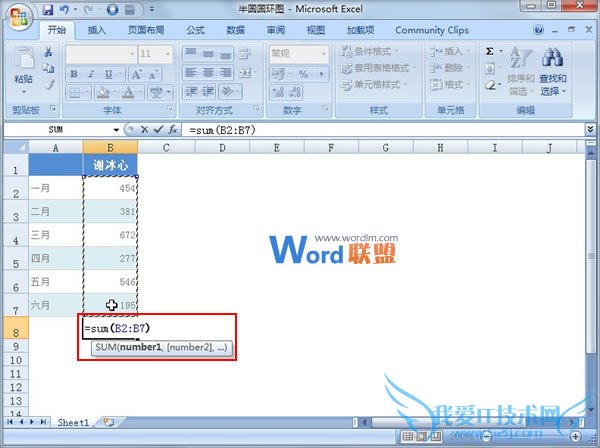Cut selection with the scissors icon
Image resolution: width=600 pixels, height=448 pixels.
click(x=48, y=52)
